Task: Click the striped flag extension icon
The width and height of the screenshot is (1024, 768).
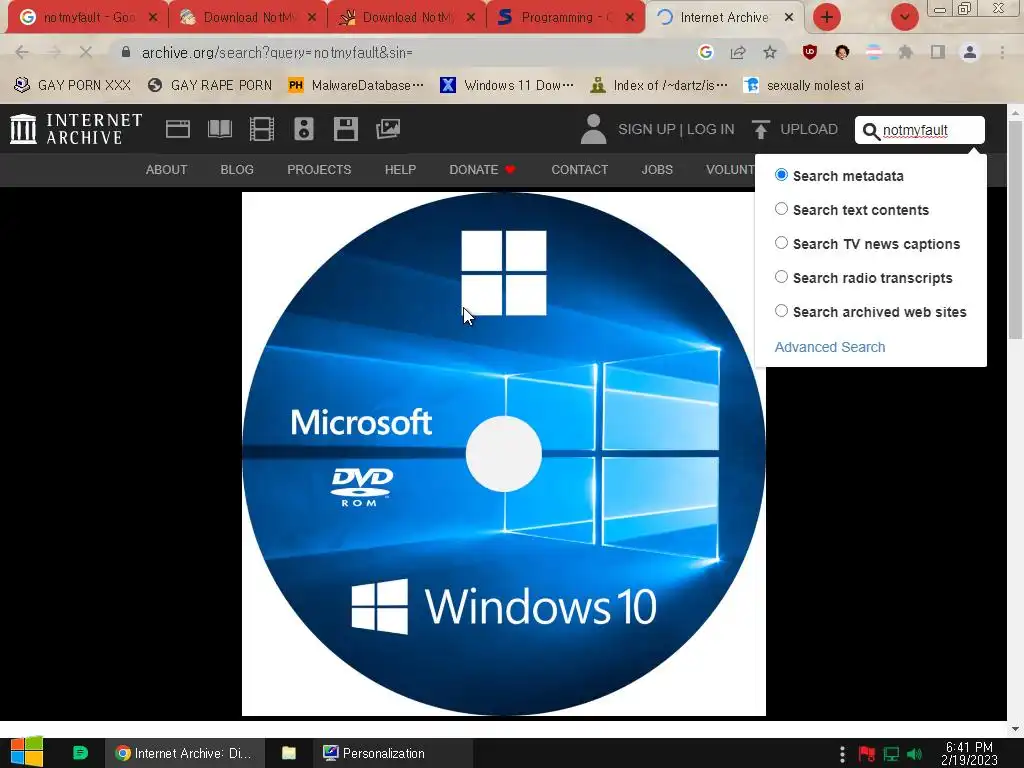Action: pyautogui.click(x=874, y=52)
